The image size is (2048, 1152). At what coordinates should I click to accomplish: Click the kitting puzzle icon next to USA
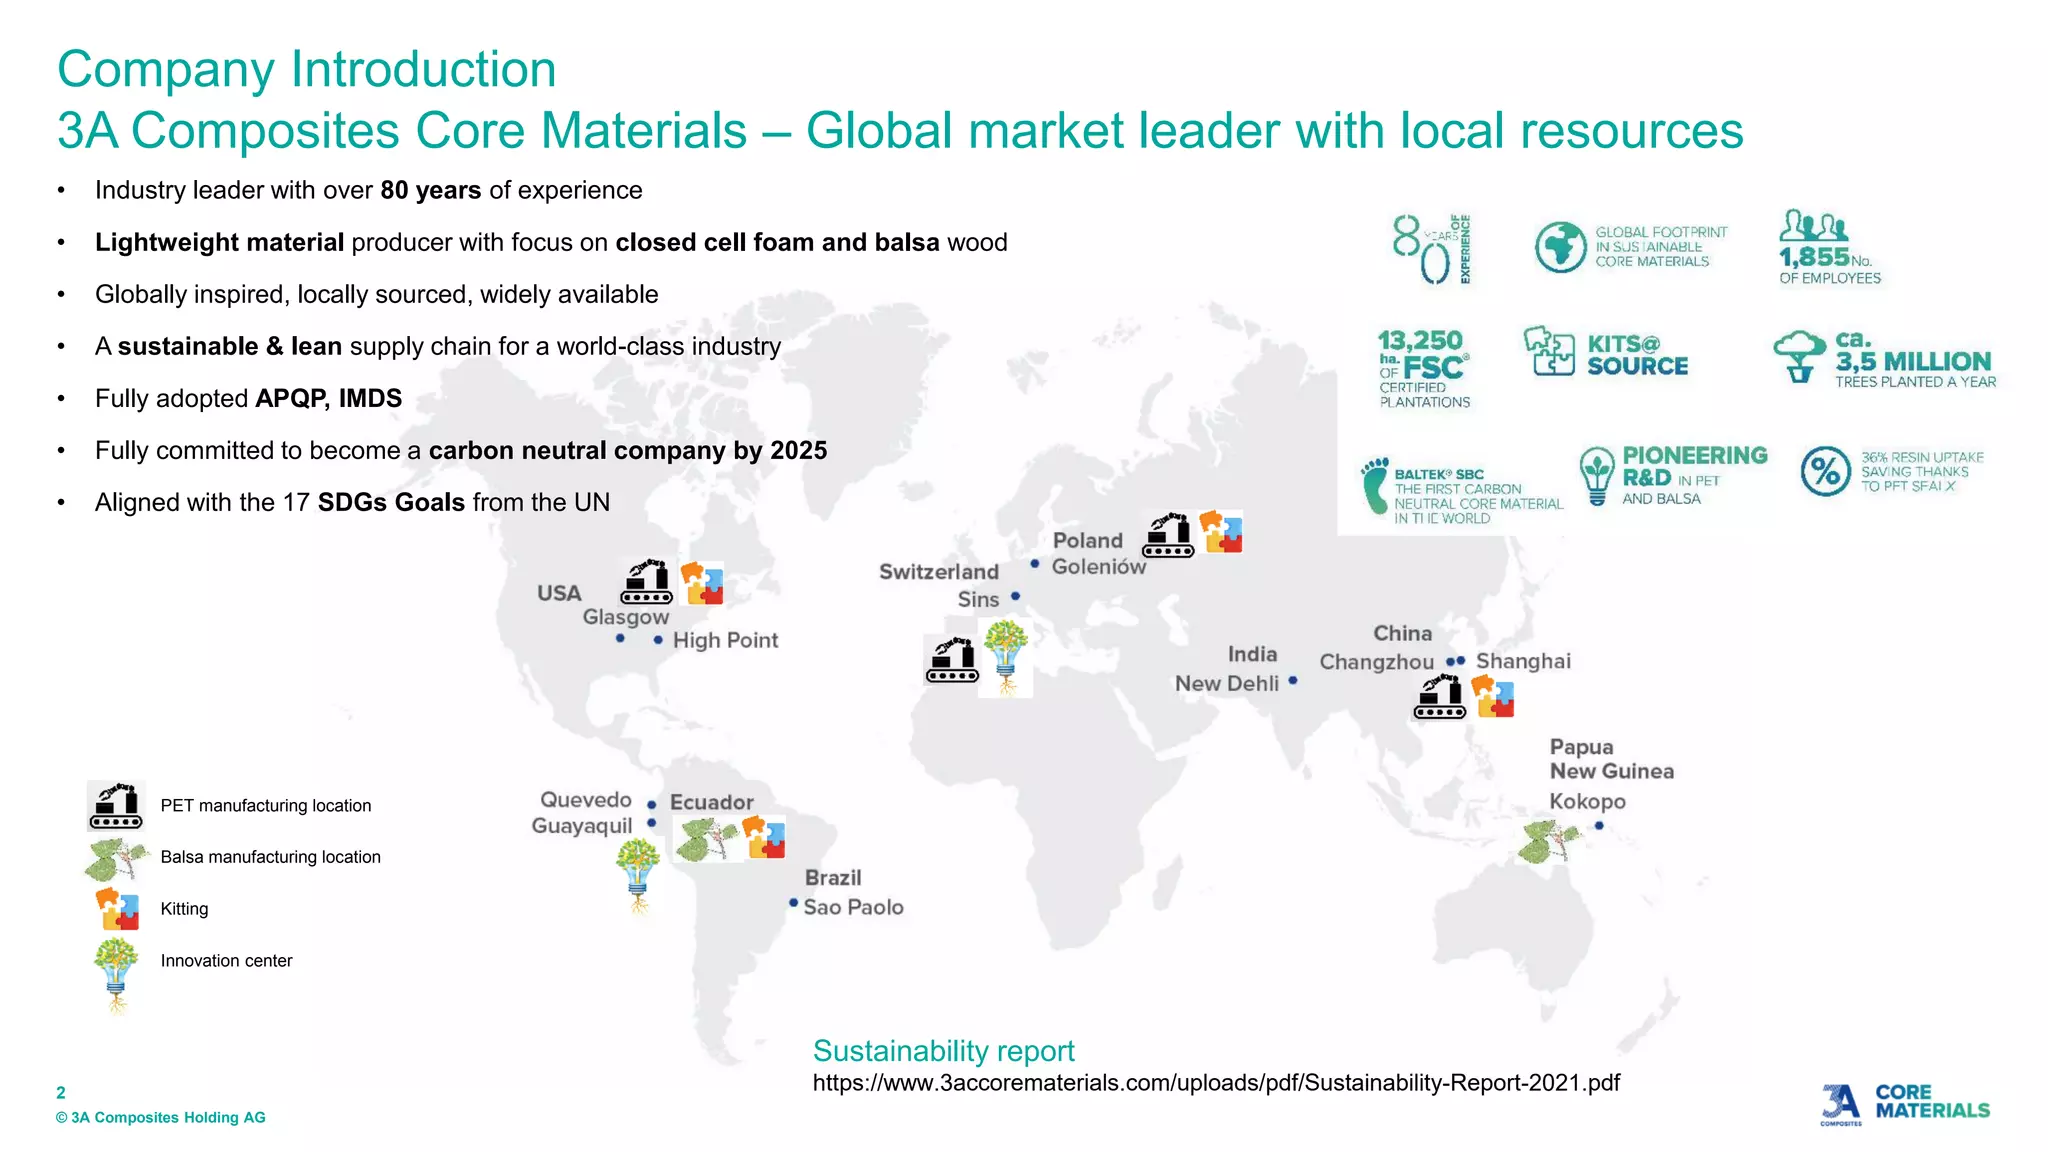702,583
